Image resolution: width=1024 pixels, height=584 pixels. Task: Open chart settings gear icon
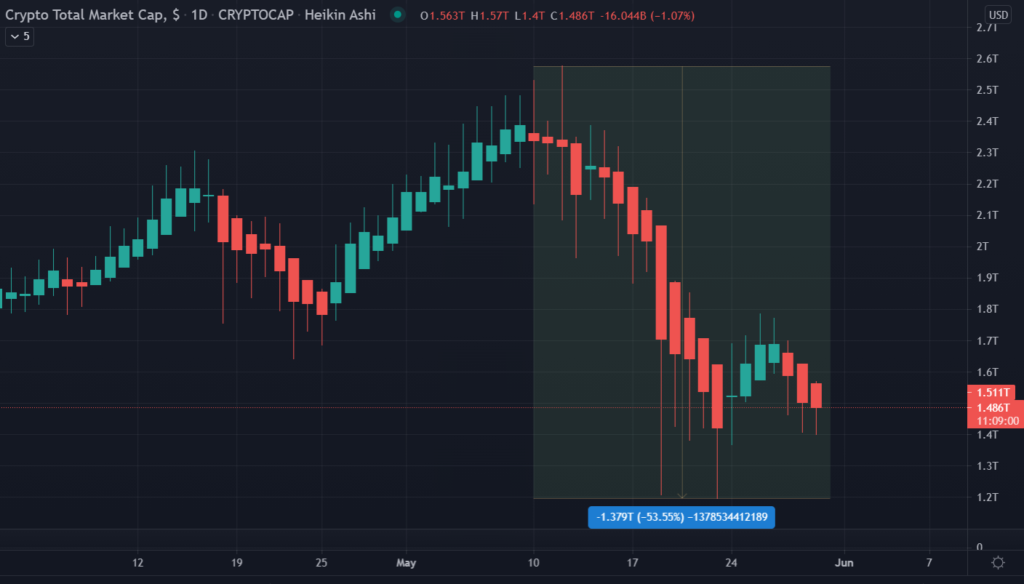tap(998, 562)
